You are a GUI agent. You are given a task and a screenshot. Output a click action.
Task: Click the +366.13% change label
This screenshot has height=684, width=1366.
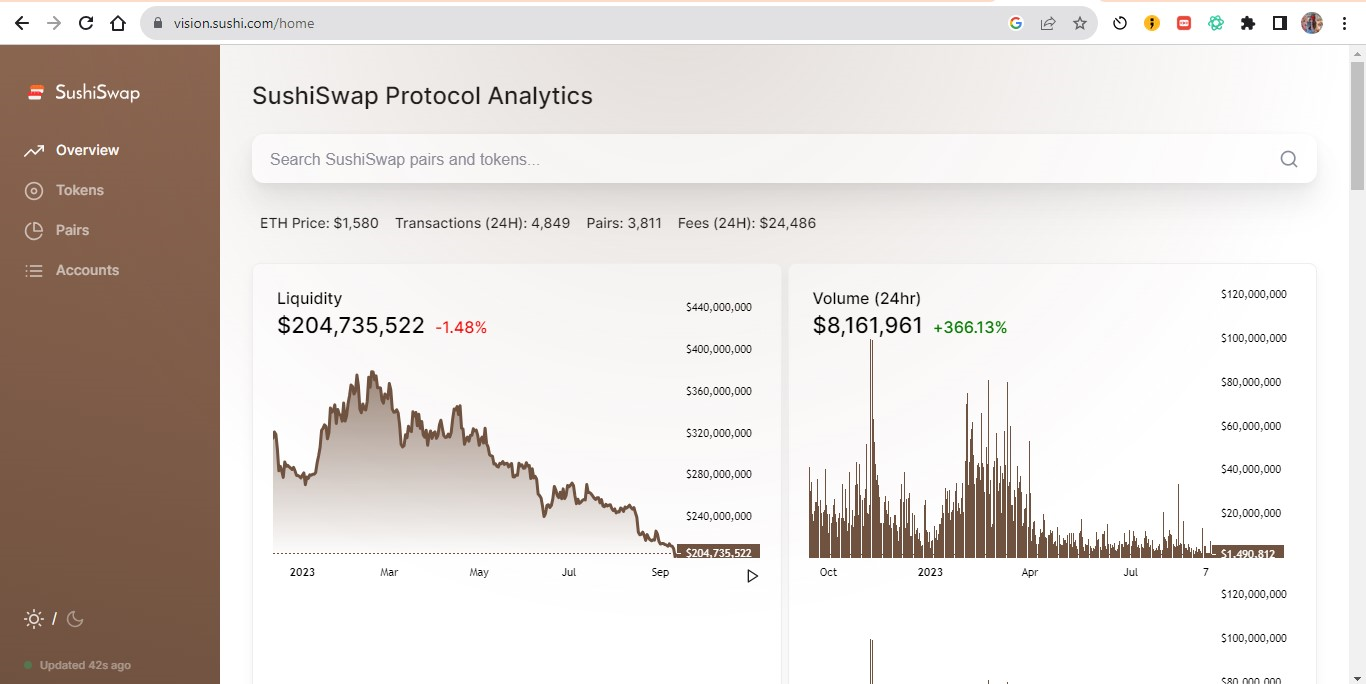(970, 328)
